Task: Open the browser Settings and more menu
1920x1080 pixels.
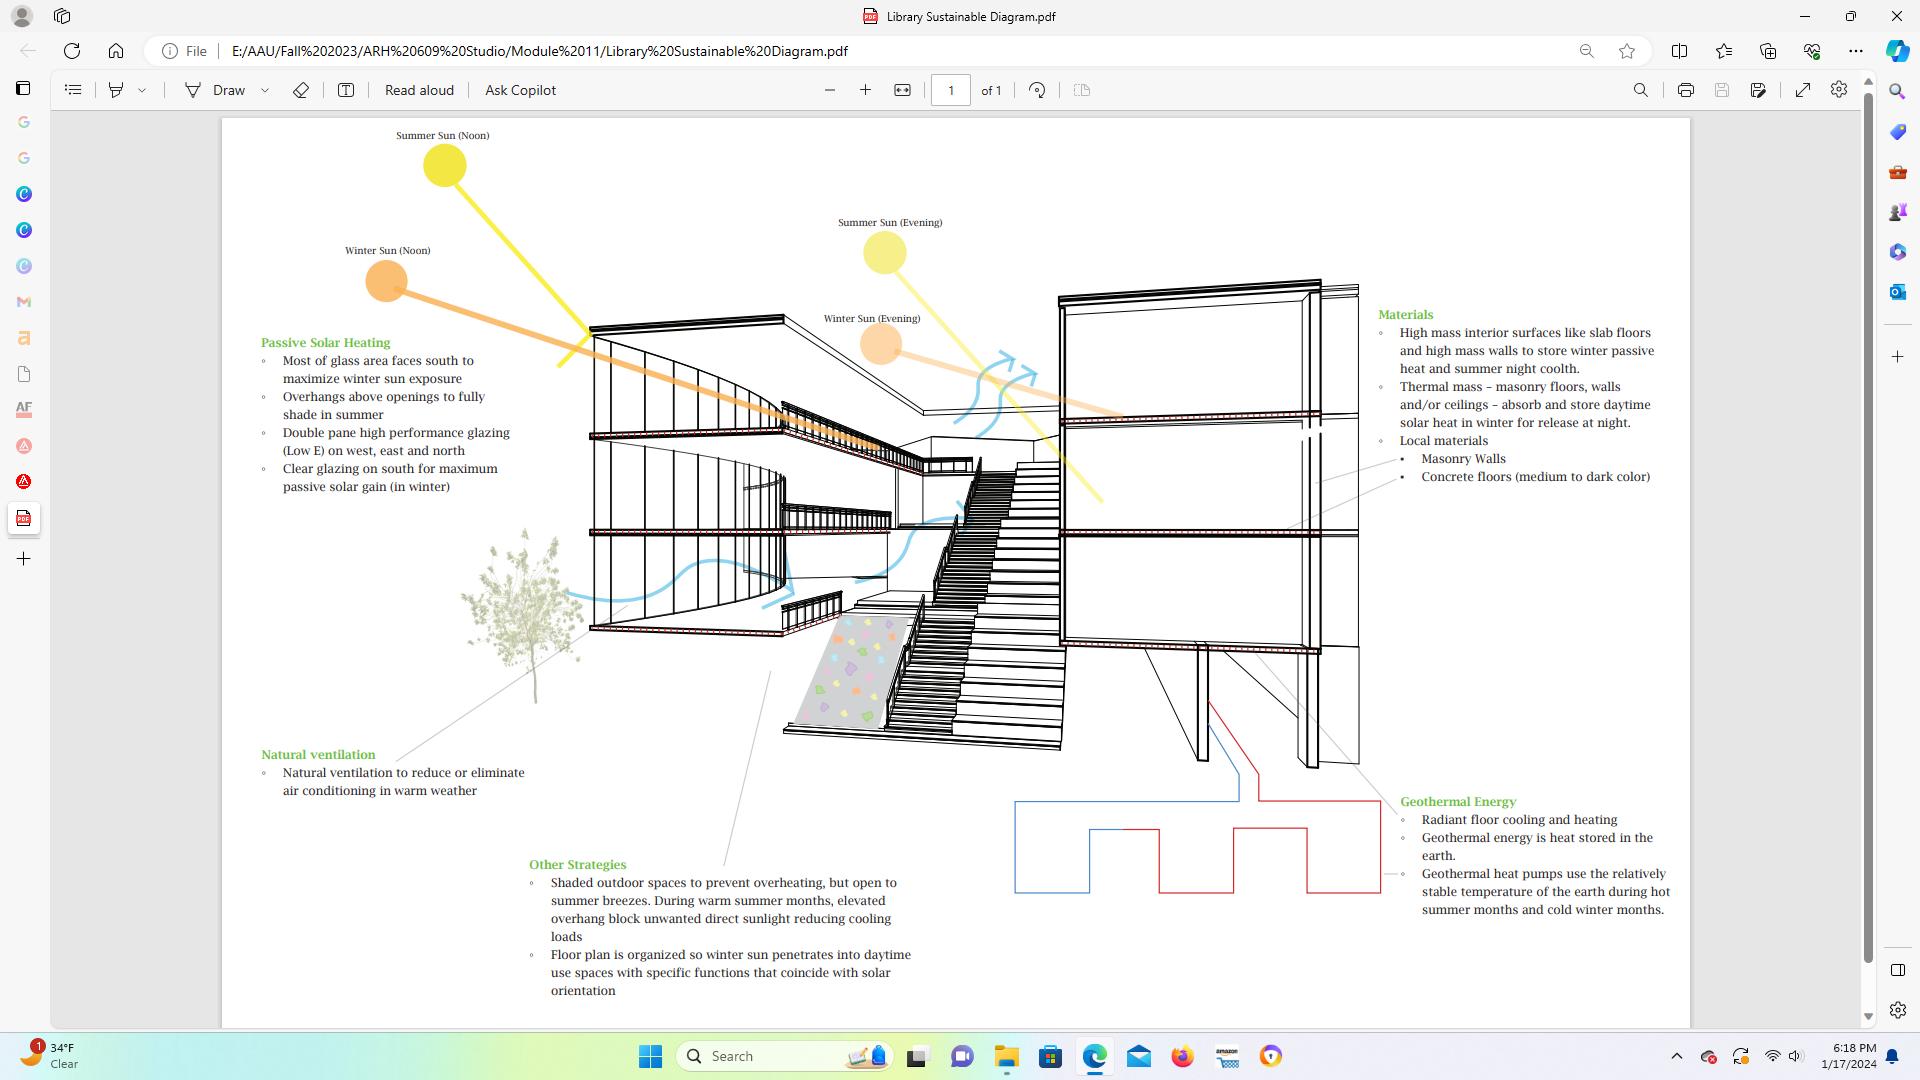Action: 1855,51
